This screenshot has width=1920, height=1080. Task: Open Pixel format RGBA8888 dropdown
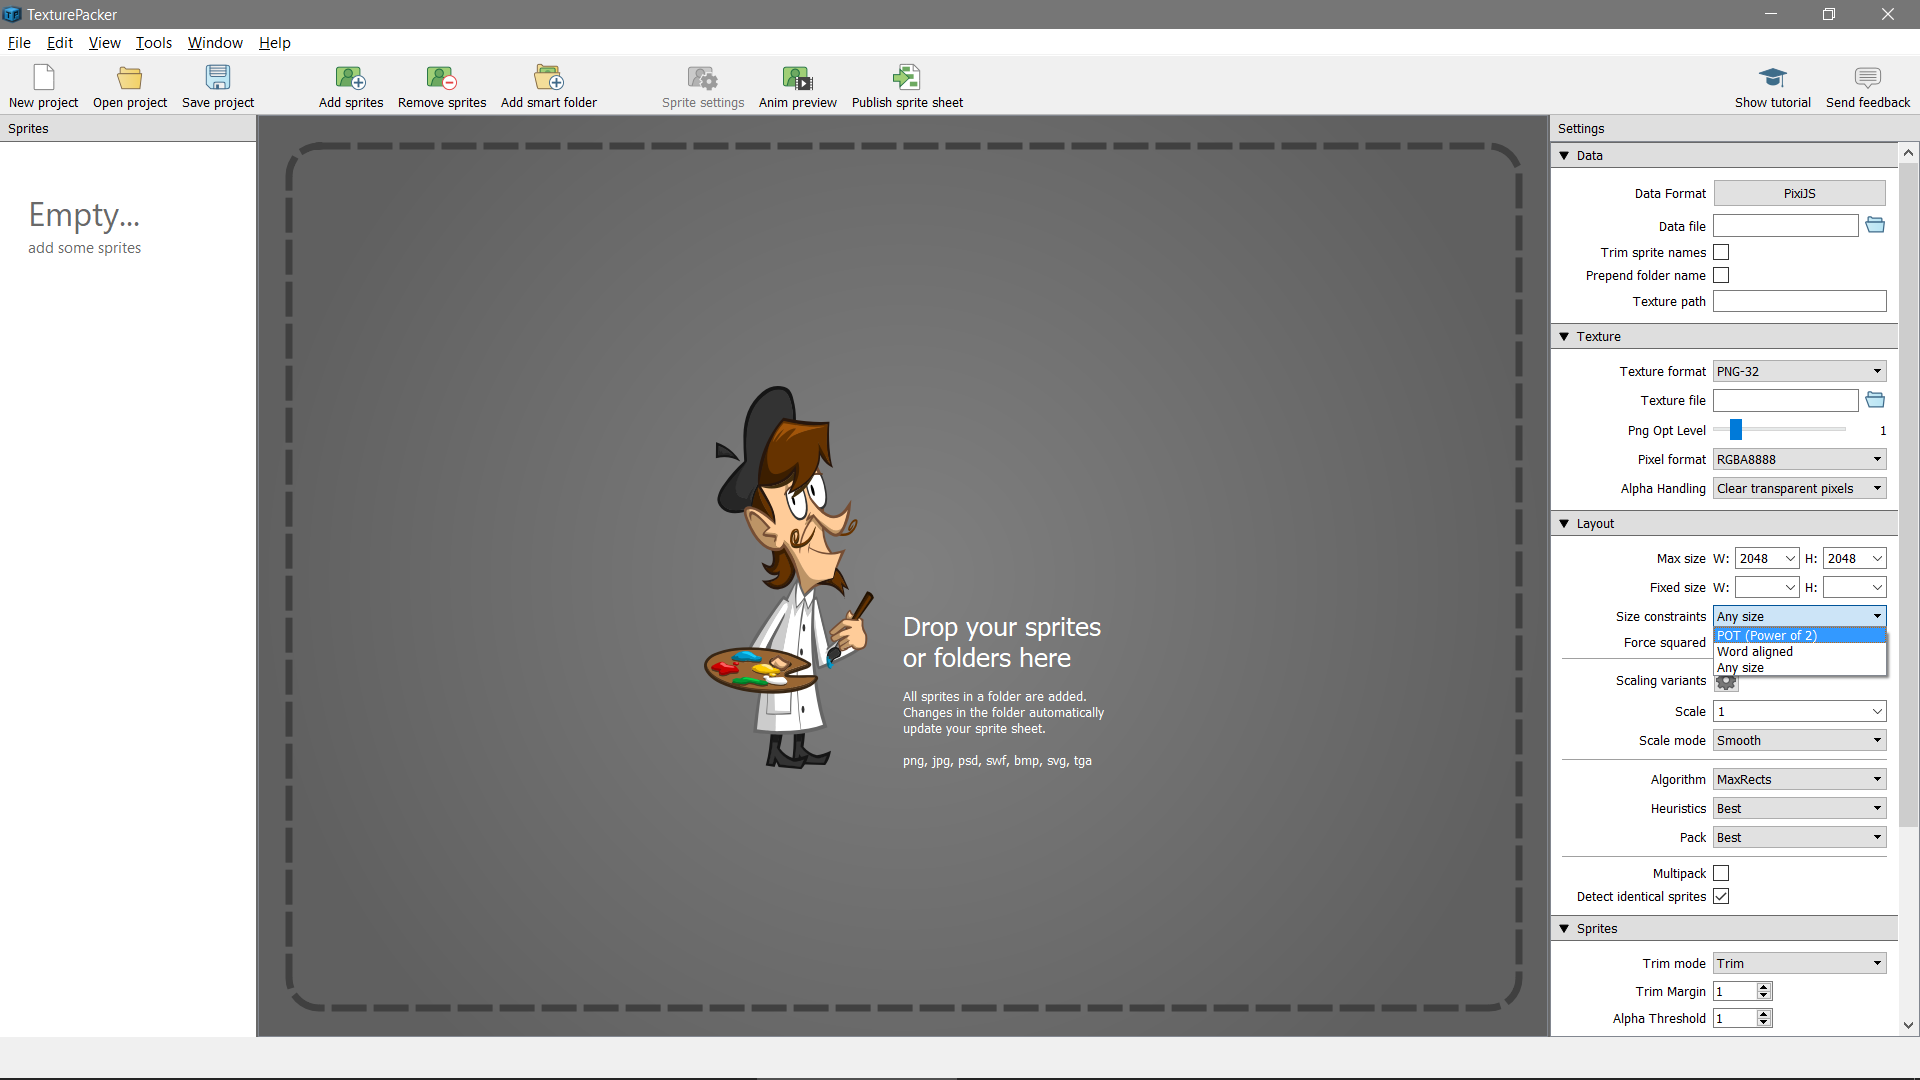click(1799, 459)
